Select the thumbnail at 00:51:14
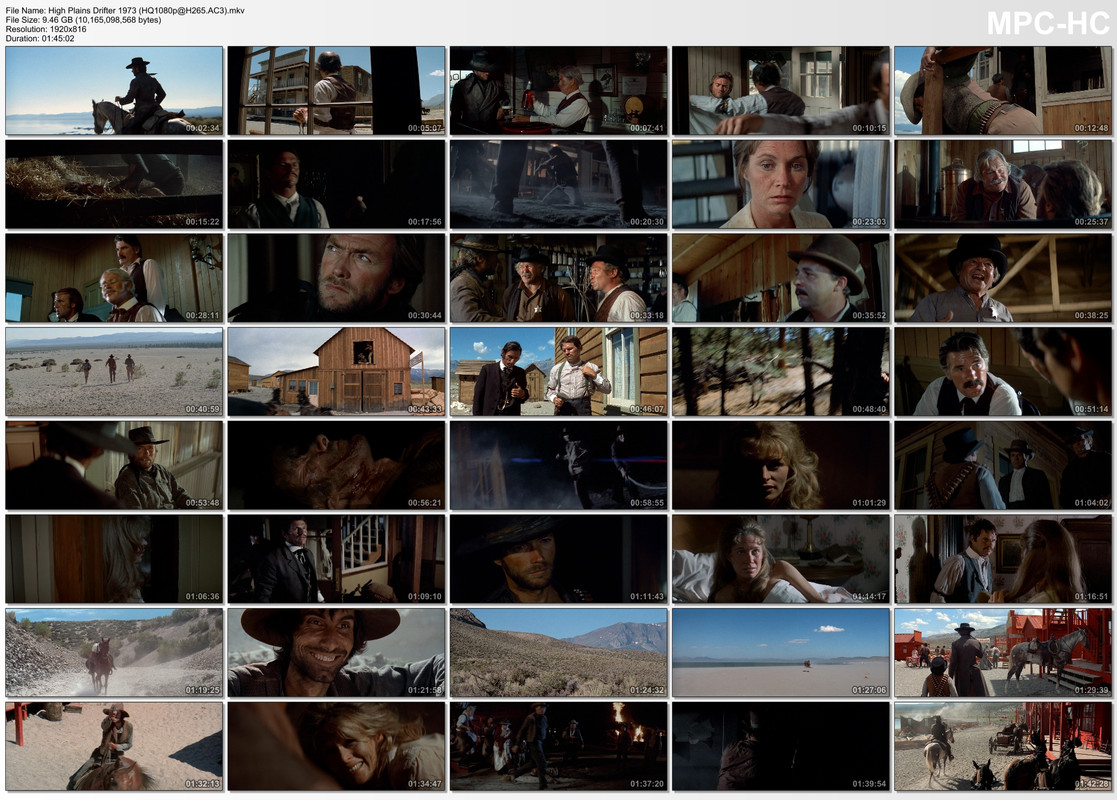The width and height of the screenshot is (1117, 800). tap(1003, 372)
